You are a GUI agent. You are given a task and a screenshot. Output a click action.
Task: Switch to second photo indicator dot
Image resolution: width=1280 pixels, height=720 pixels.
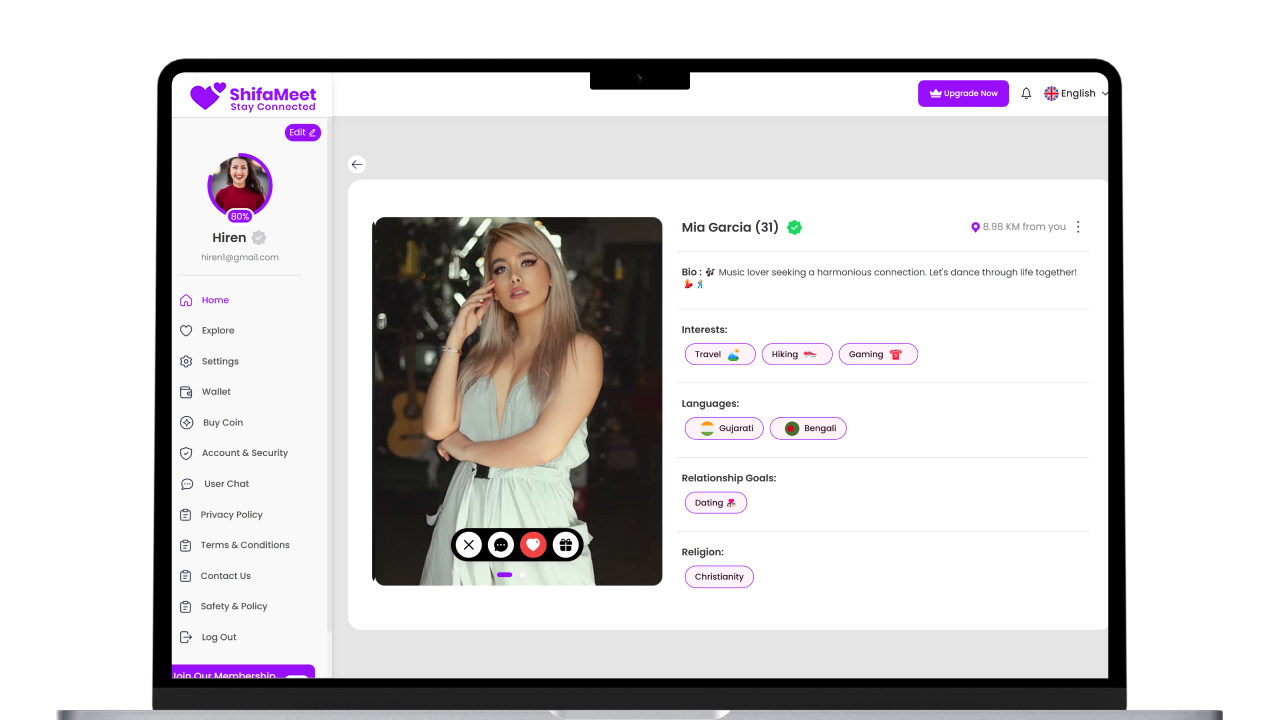[x=522, y=575]
